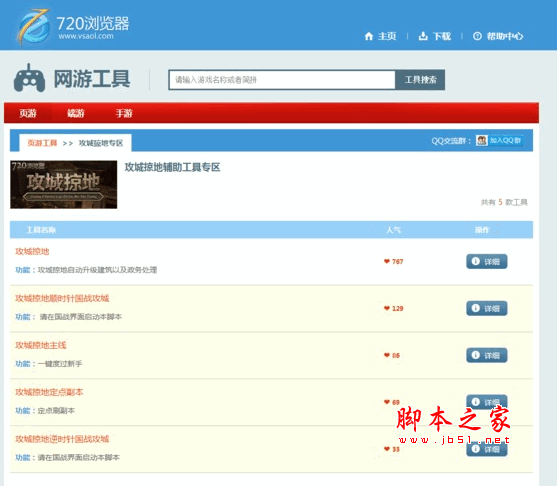This screenshot has height=486, width=557.
Task: Click the 工具搜索 search button
Action: [x=420, y=80]
